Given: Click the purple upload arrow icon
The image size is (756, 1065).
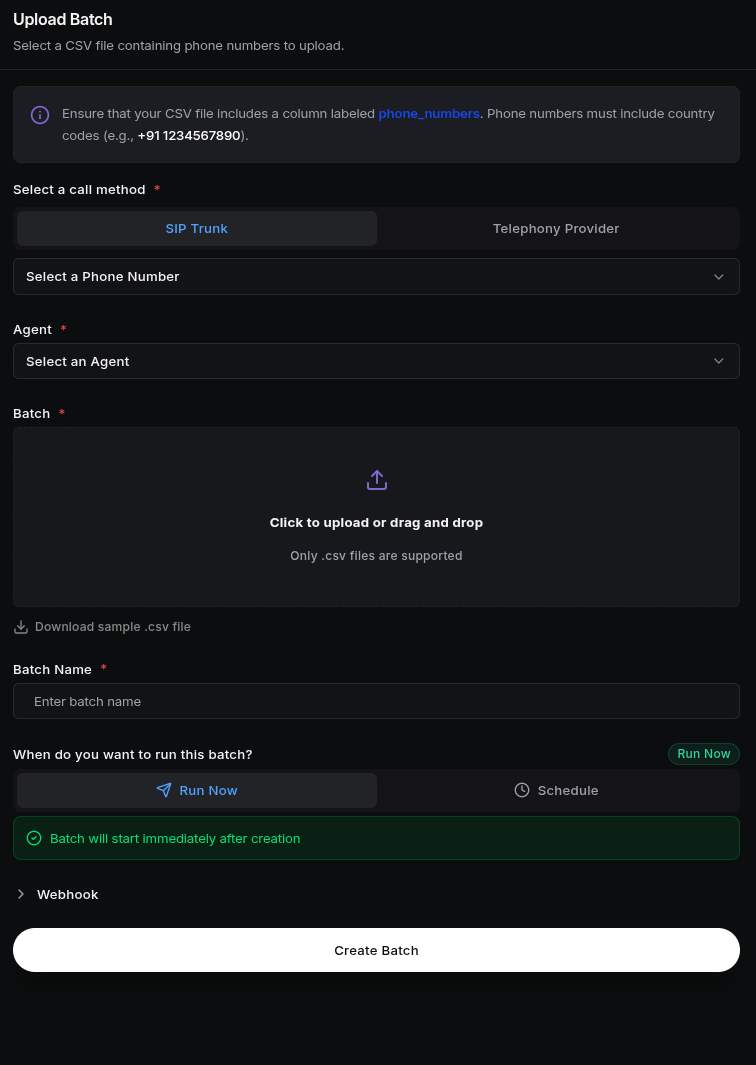Looking at the screenshot, I should (376, 480).
